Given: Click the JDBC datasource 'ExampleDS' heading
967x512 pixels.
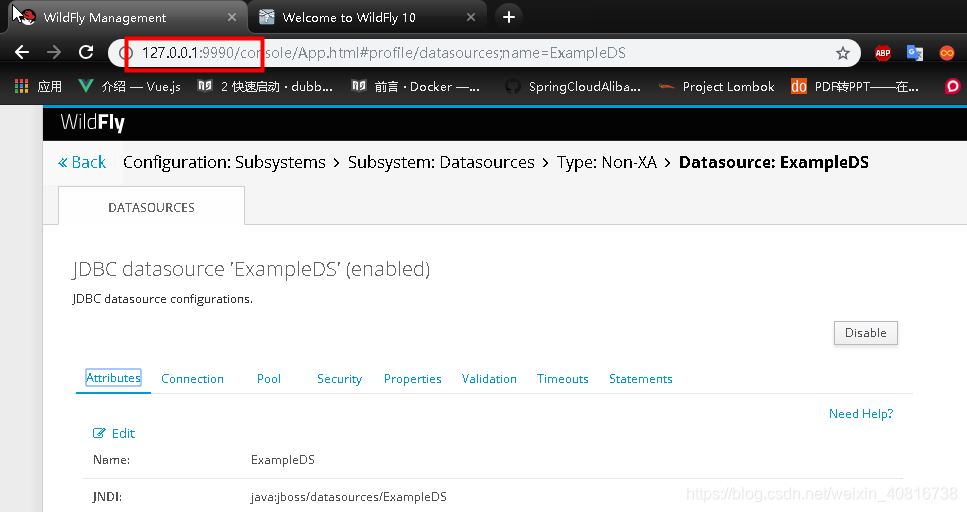Looking at the screenshot, I should [252, 269].
